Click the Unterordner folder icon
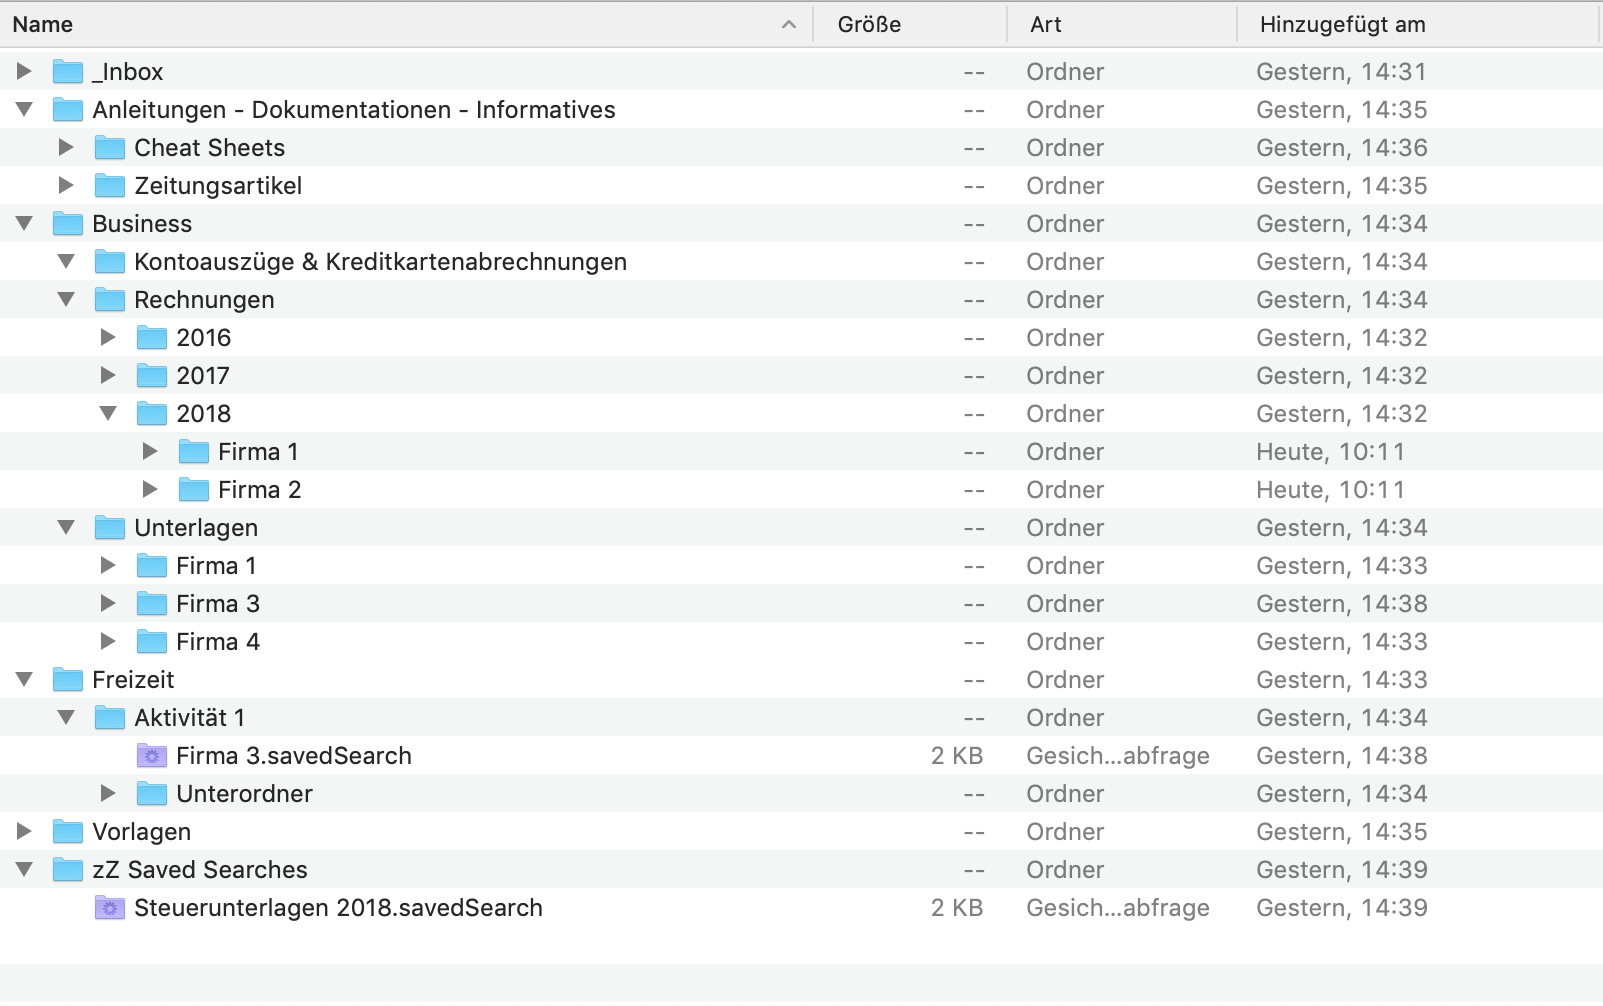1603x1006 pixels. point(151,794)
